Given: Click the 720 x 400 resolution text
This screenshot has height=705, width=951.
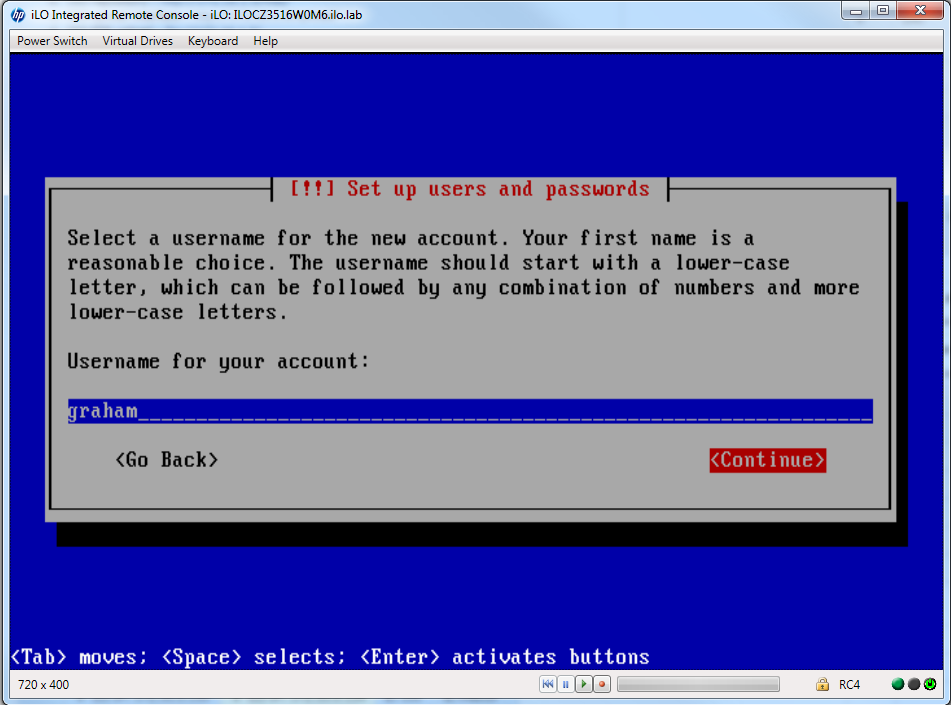Looking at the screenshot, I should point(44,684).
